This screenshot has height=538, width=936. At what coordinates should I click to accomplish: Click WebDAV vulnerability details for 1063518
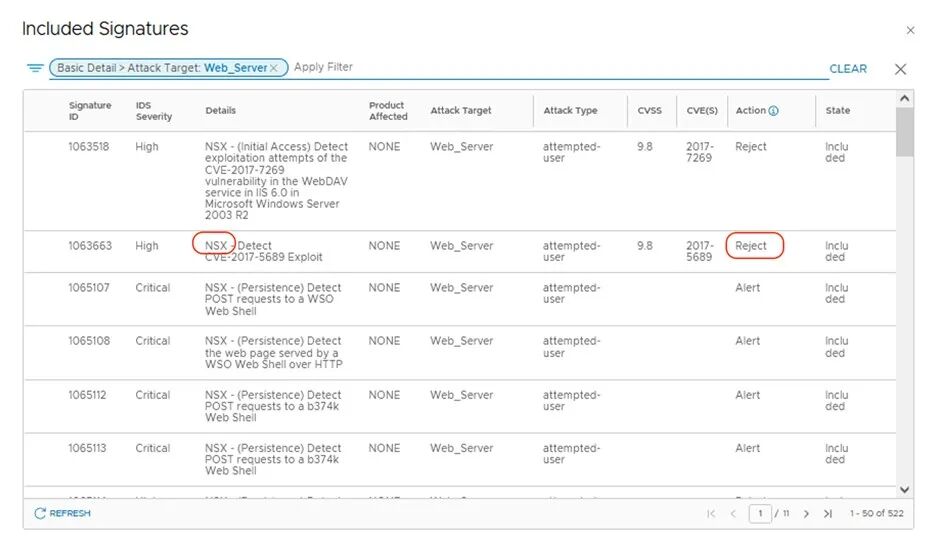tap(276, 180)
